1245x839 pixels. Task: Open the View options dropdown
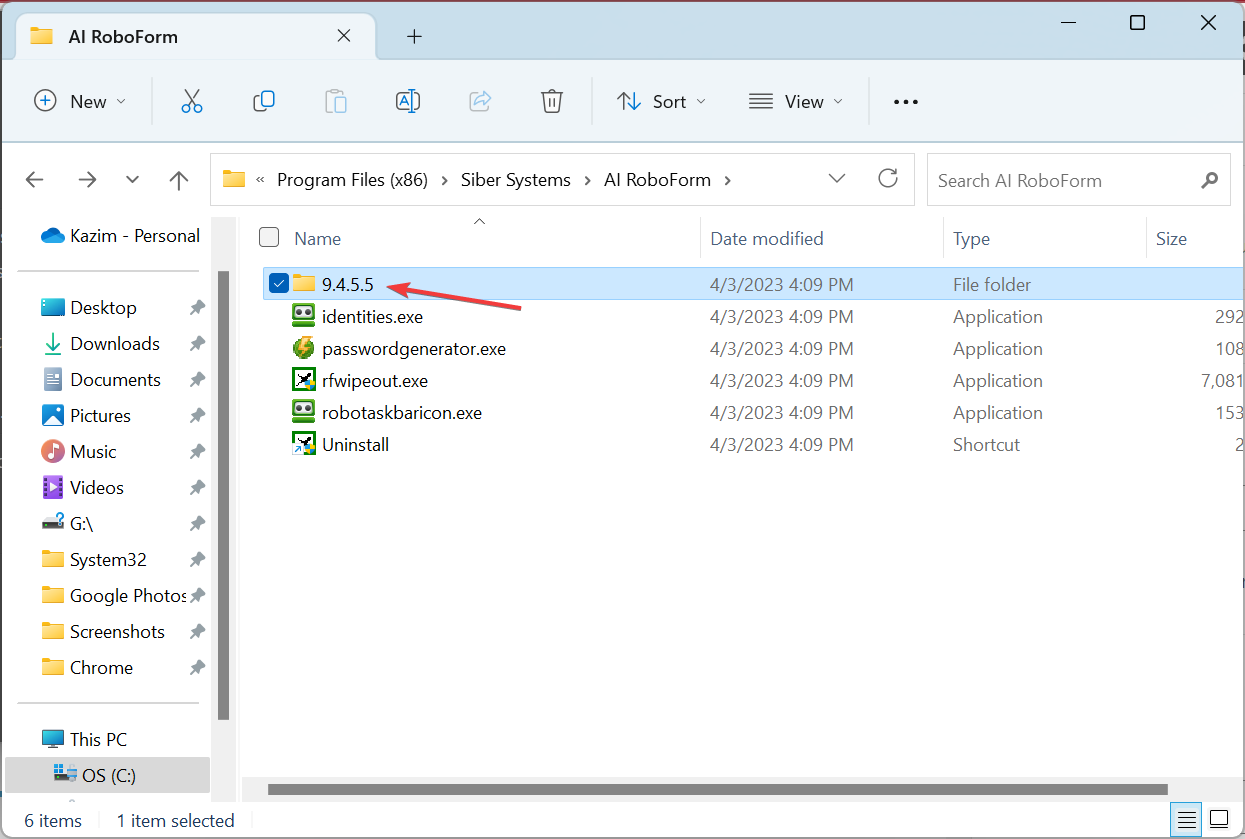[x=797, y=101]
